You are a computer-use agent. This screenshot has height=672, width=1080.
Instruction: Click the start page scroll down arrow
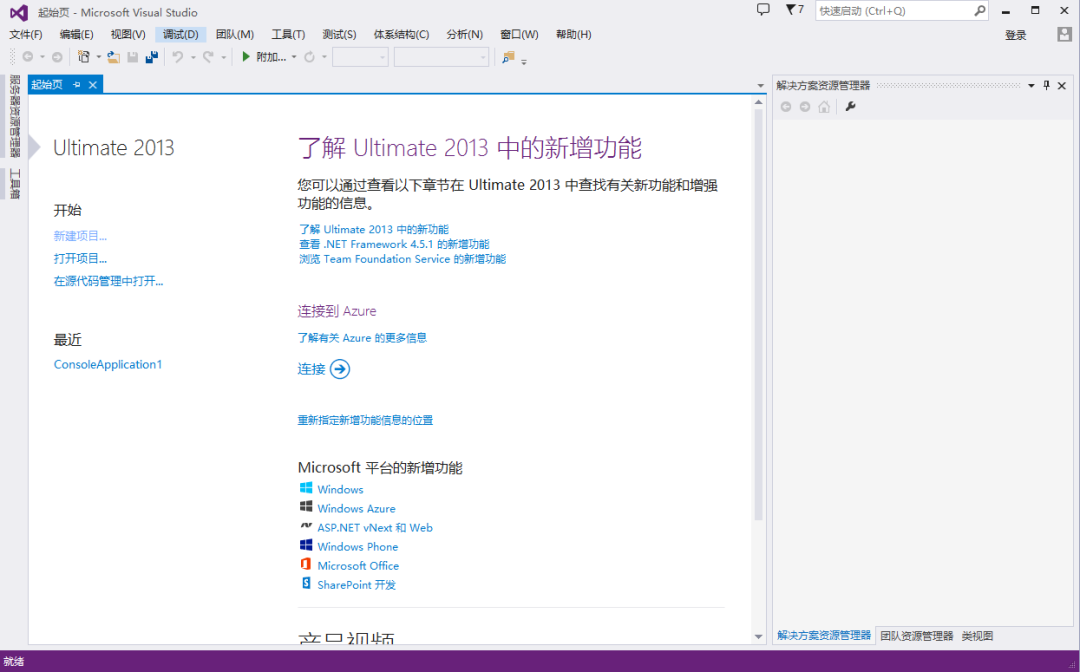click(758, 636)
